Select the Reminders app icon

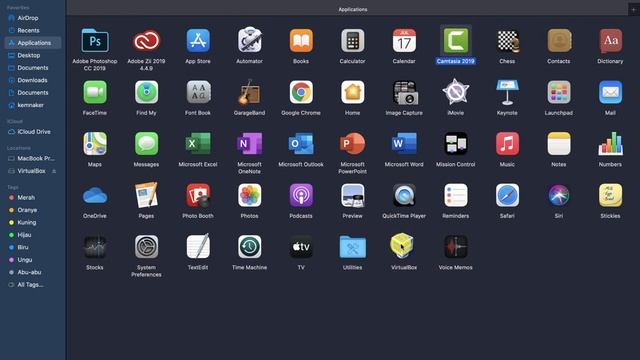pos(456,196)
